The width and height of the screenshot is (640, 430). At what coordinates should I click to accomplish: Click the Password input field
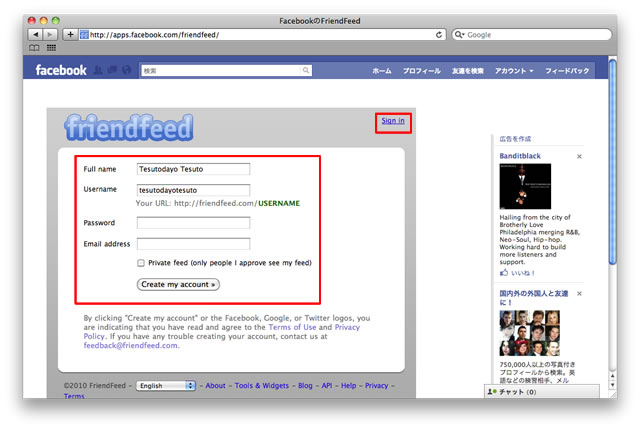[193, 223]
